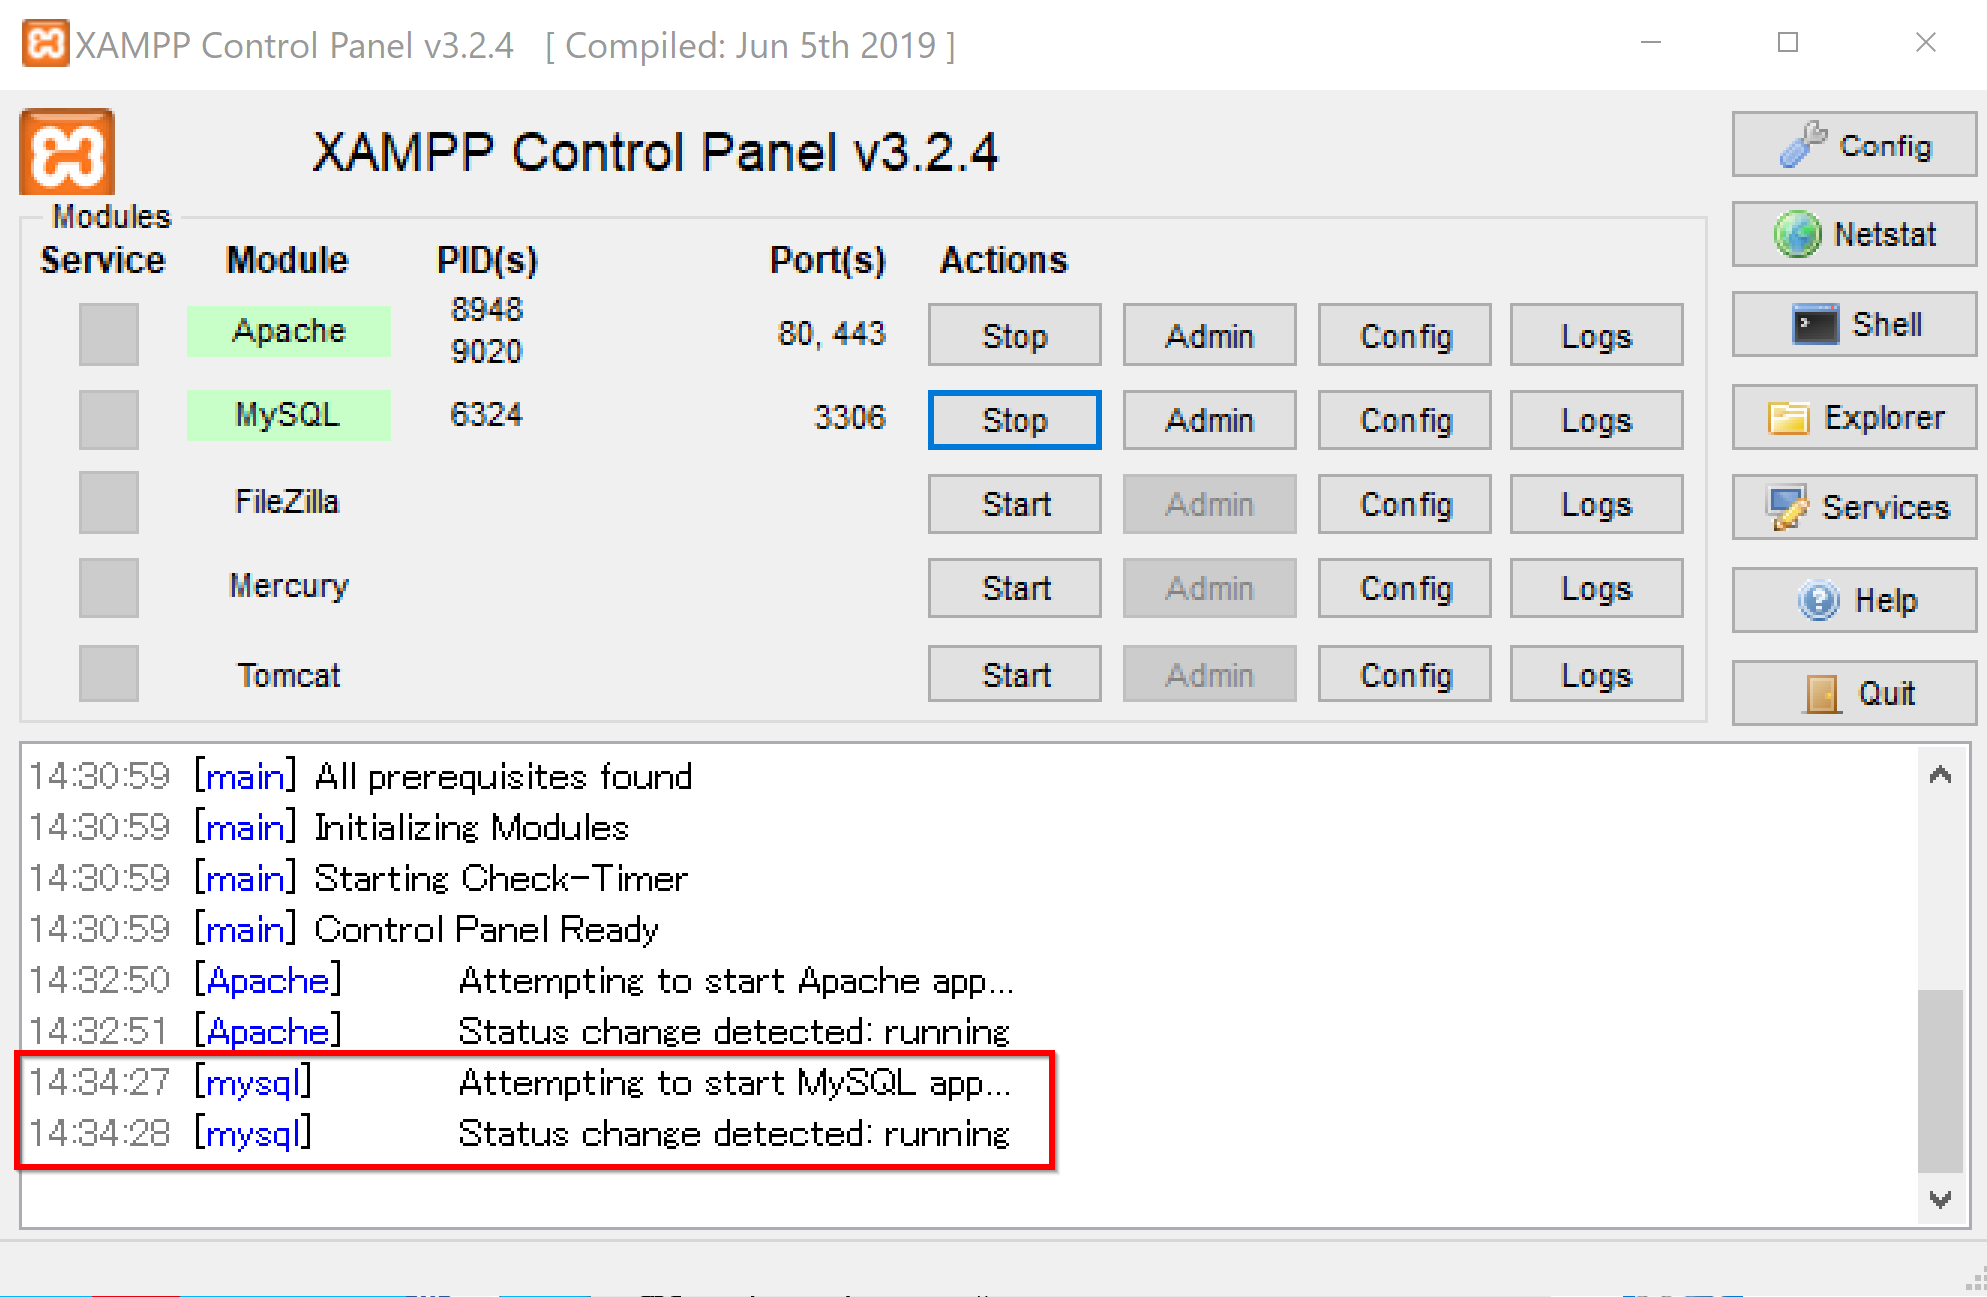The height and width of the screenshot is (1297, 1987).
Task: Click the log scrollbar up arrow
Action: coord(1940,775)
